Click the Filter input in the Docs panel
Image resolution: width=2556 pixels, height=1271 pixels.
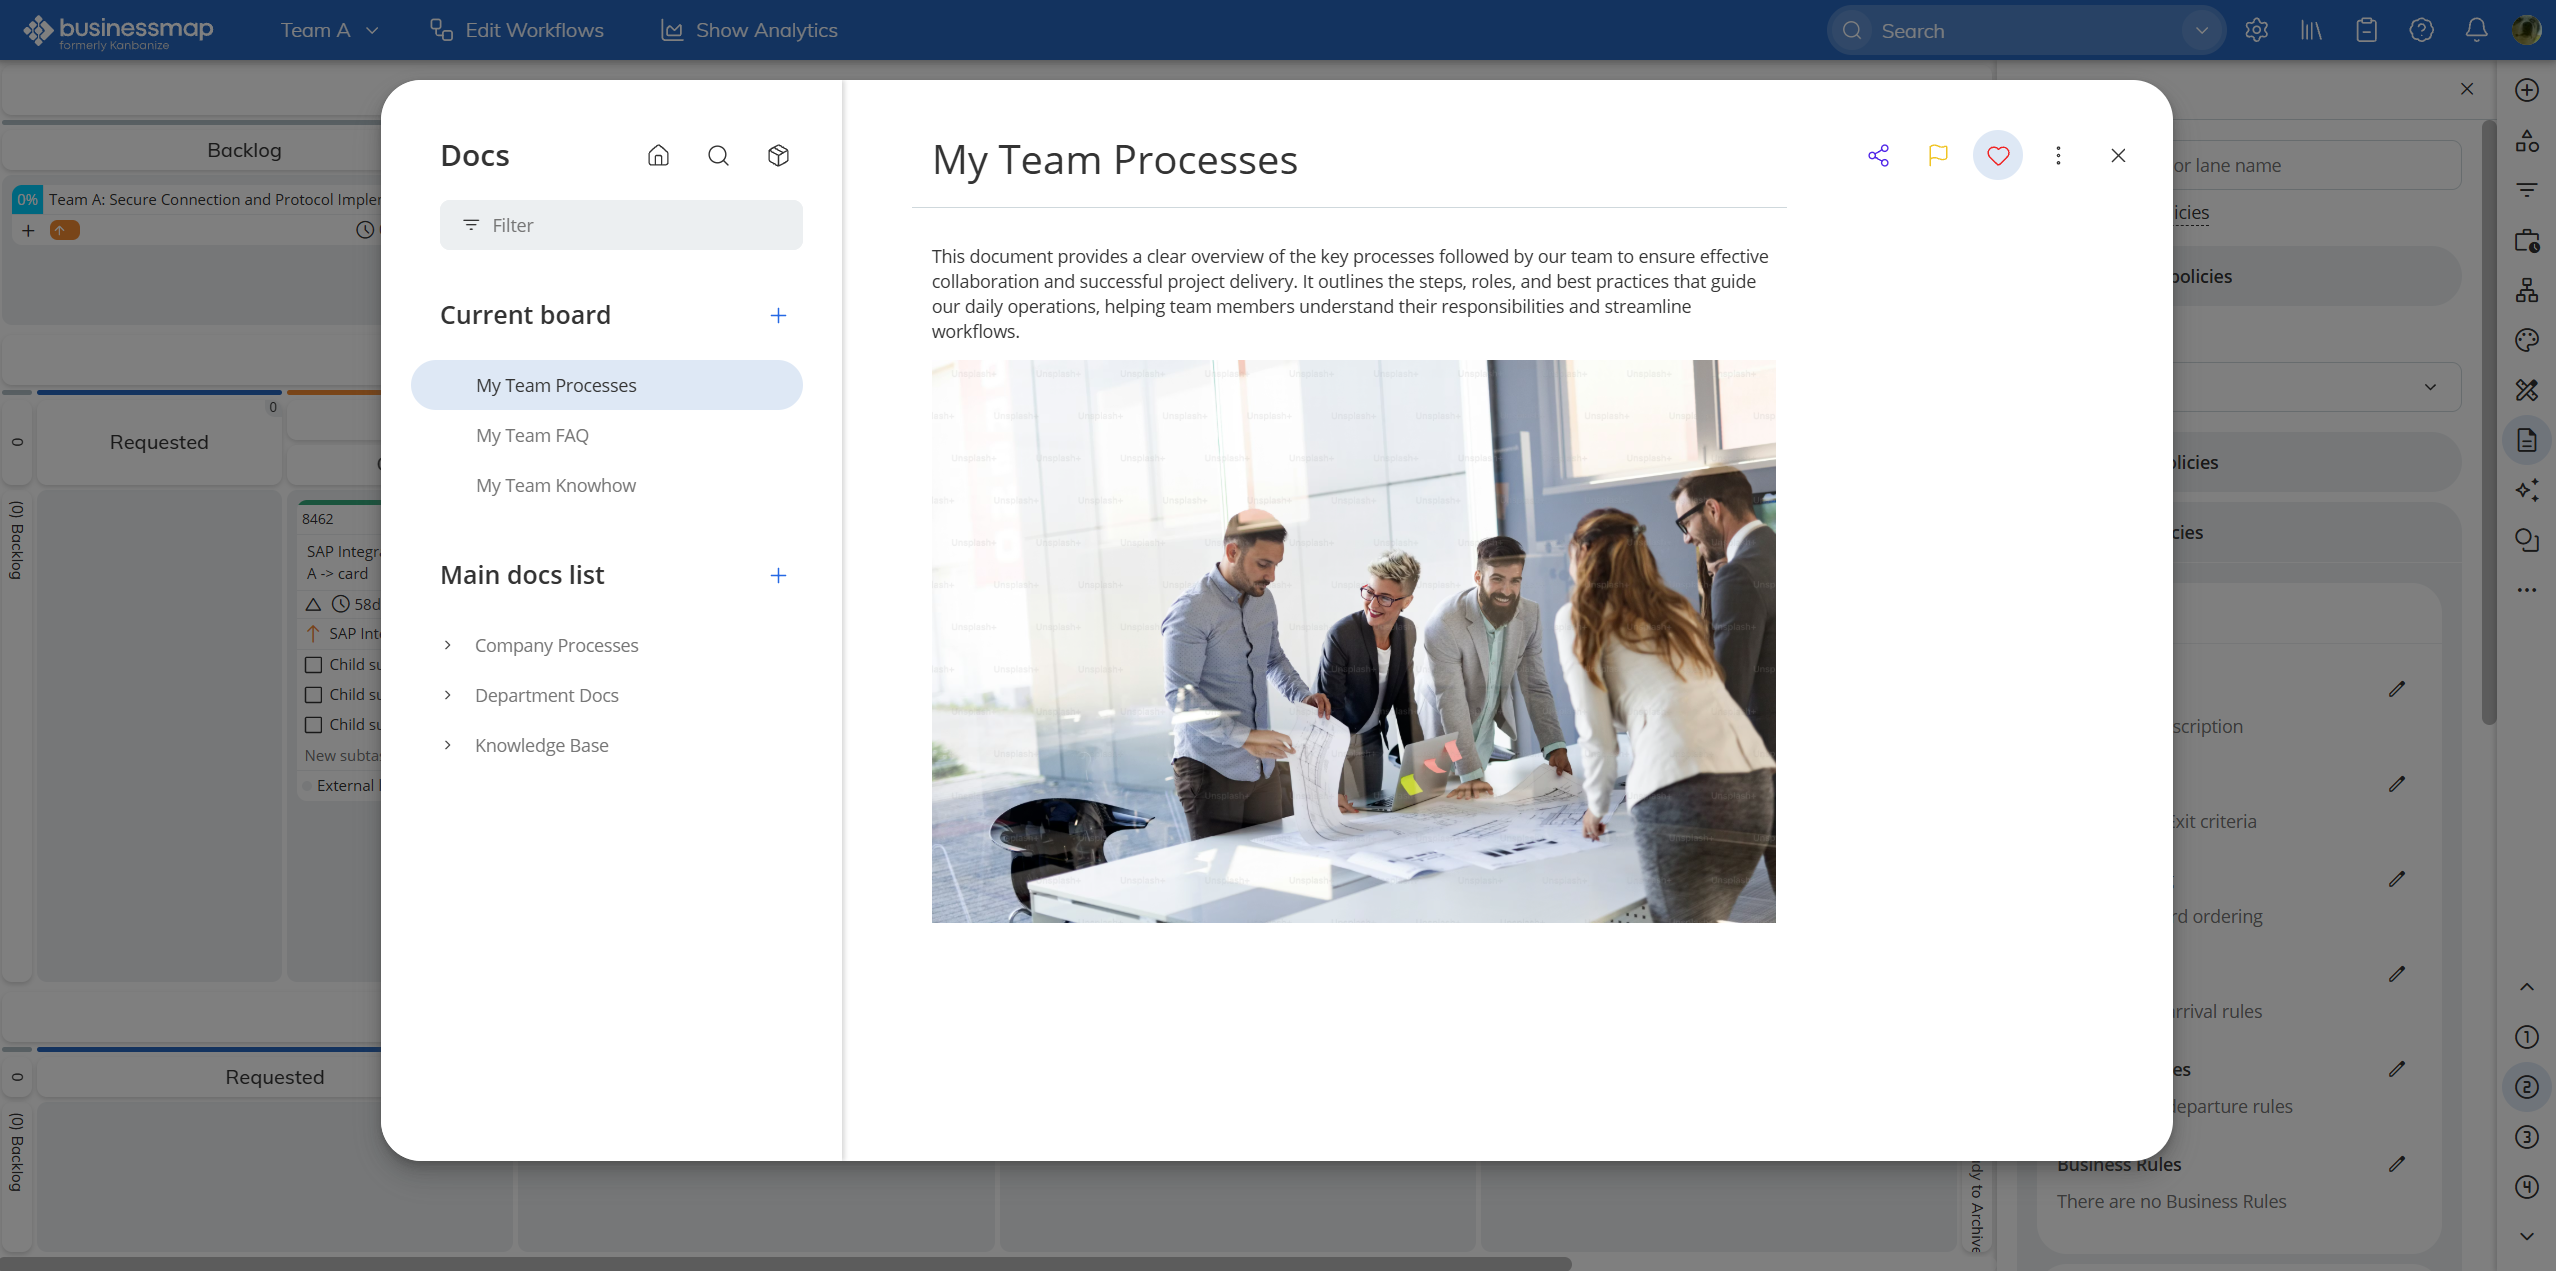point(620,224)
